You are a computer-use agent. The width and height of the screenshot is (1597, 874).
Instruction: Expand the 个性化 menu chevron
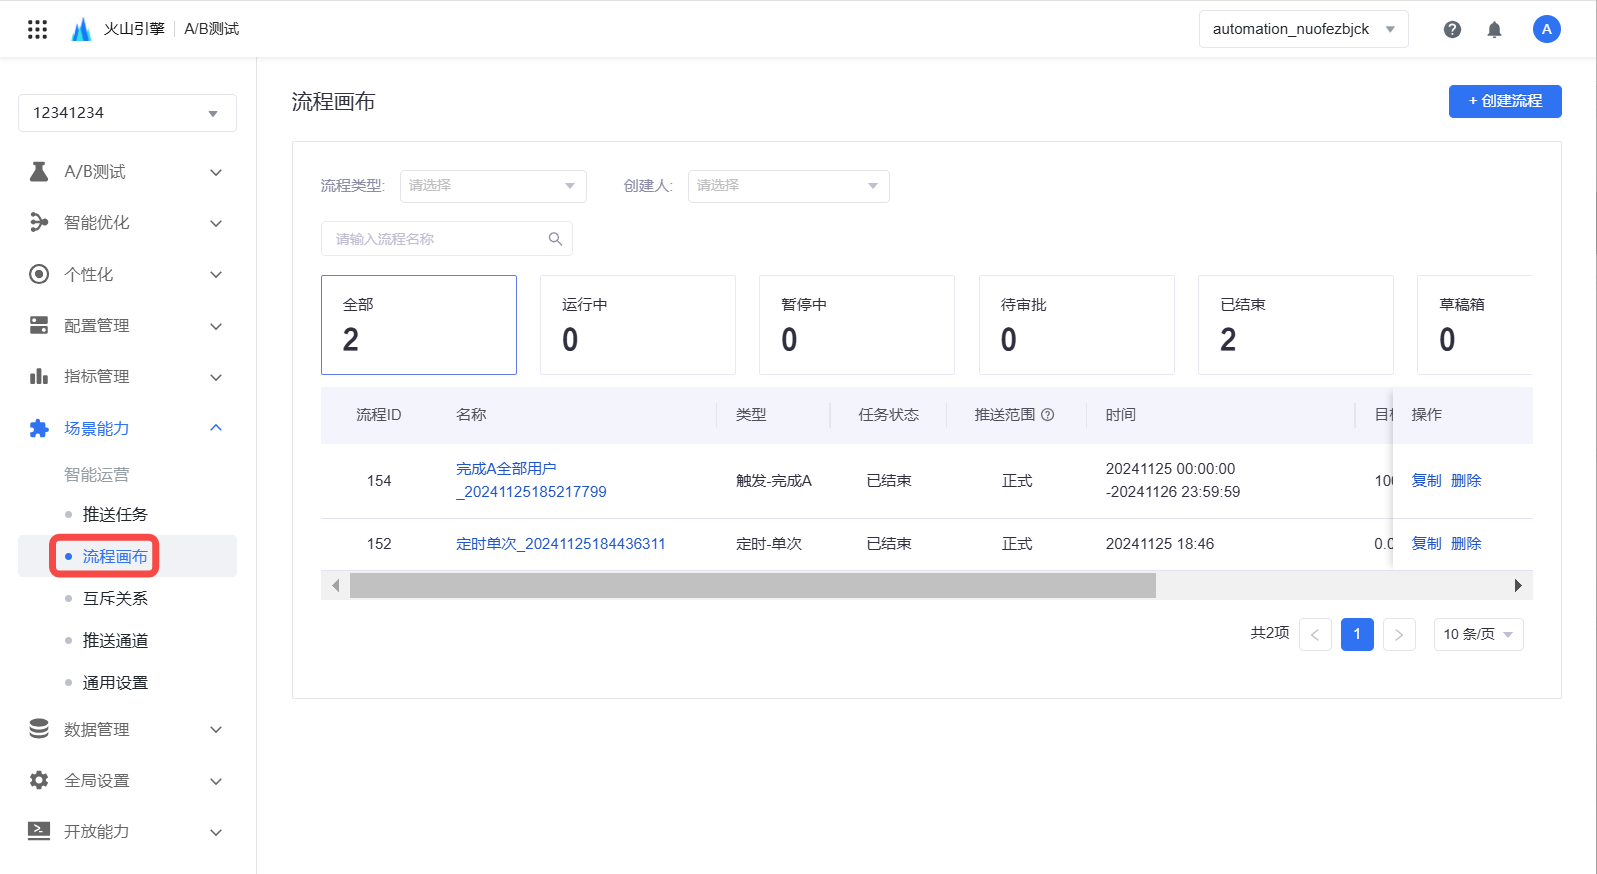coord(216,274)
